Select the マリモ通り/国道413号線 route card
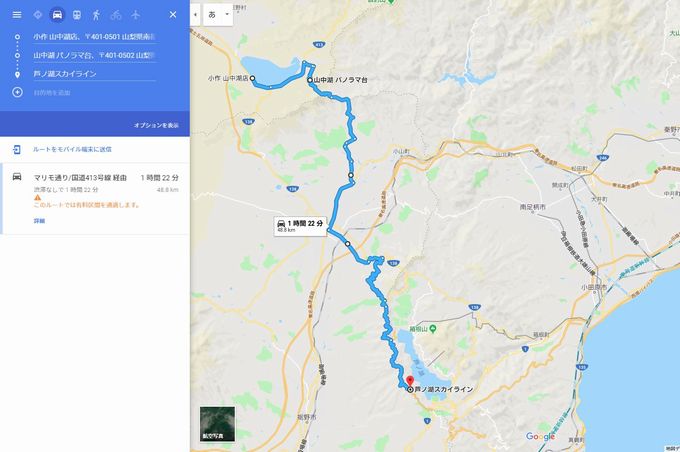The width and height of the screenshot is (680, 452). tap(95, 199)
